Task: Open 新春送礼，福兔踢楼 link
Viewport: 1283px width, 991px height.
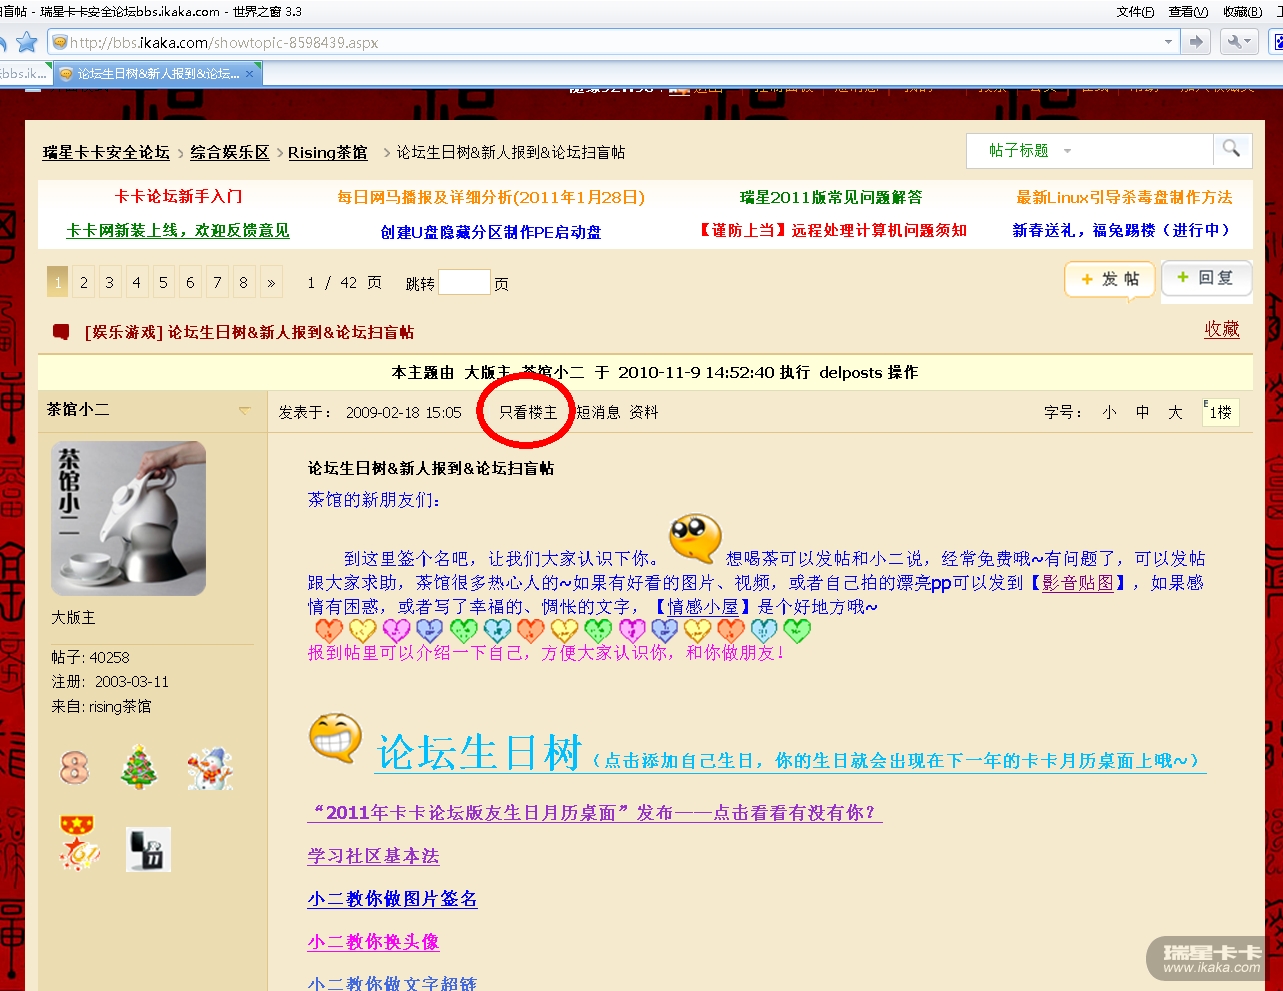Action: point(1121,230)
